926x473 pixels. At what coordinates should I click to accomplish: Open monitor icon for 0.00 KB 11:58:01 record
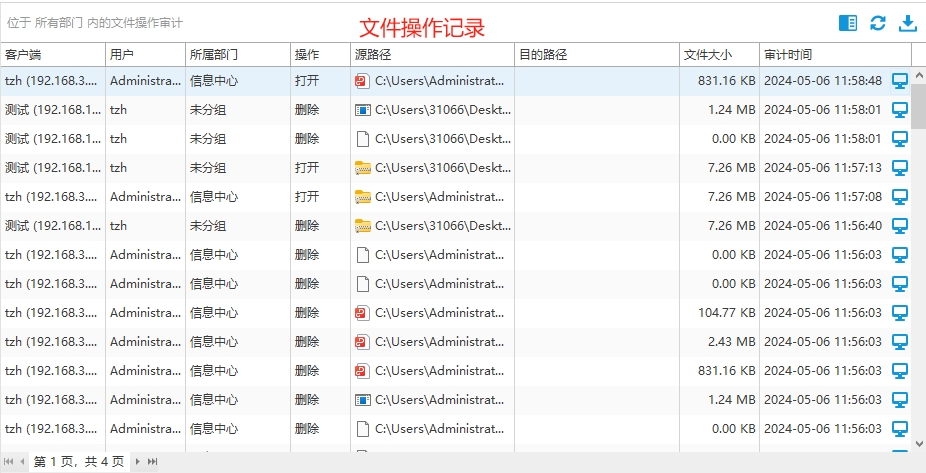click(x=899, y=139)
